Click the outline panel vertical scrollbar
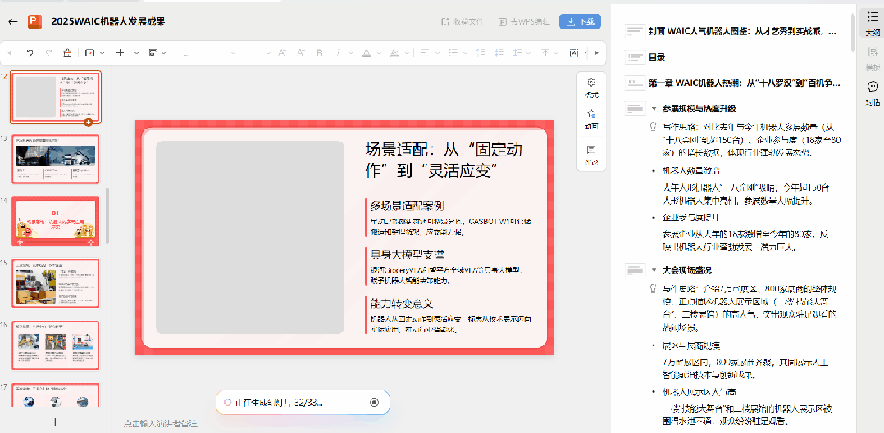This screenshot has width=884, height=433. coord(853,31)
